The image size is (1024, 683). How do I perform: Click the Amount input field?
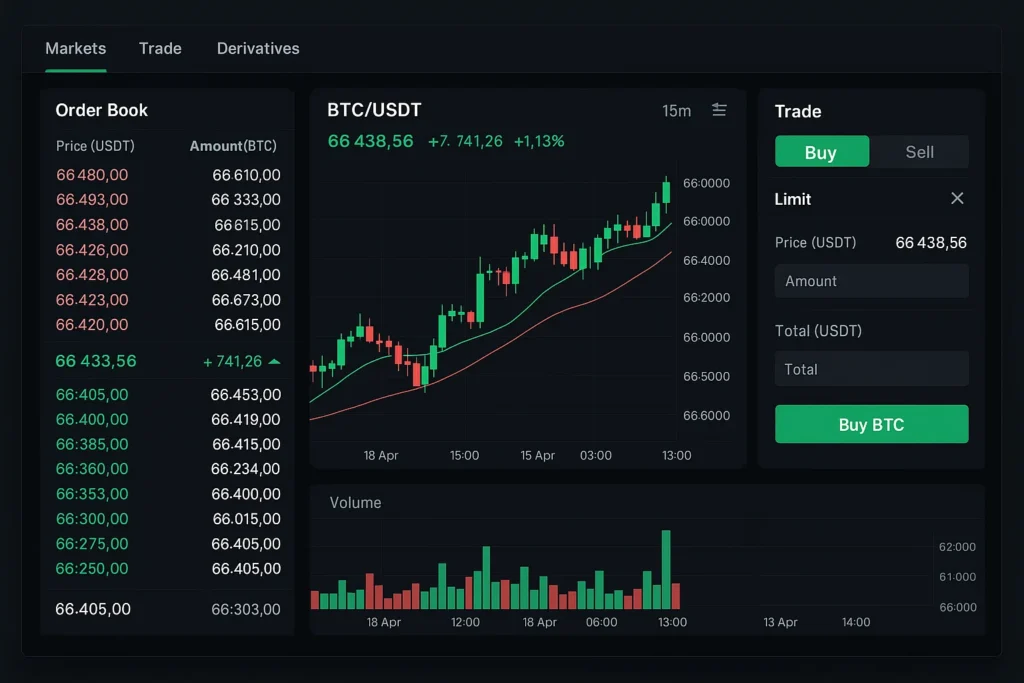[x=871, y=281]
